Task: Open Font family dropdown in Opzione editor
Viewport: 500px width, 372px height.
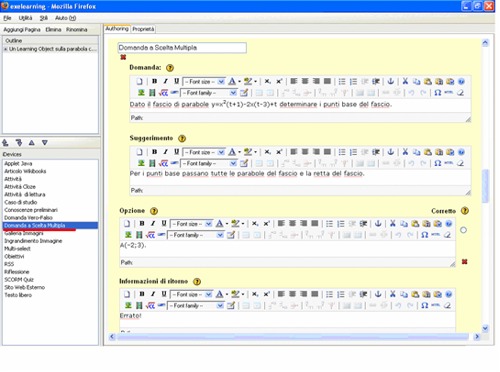Action: point(196,235)
